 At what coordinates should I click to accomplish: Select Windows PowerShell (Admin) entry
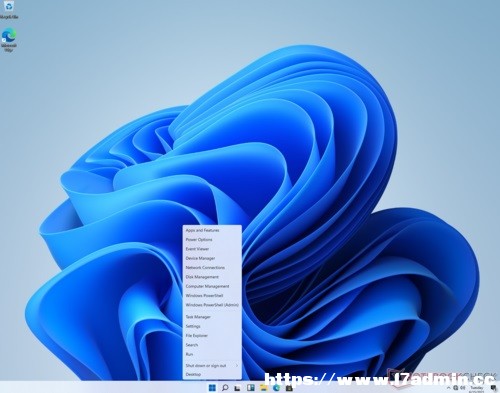(212, 305)
